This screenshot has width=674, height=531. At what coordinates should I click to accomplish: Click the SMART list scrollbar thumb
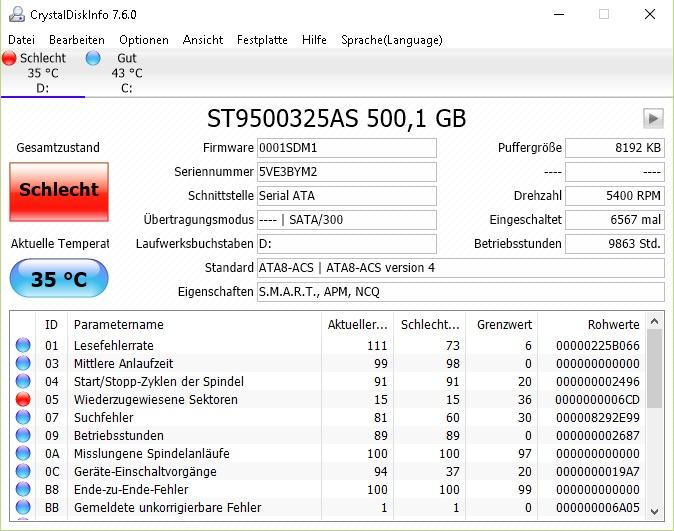(x=654, y=369)
